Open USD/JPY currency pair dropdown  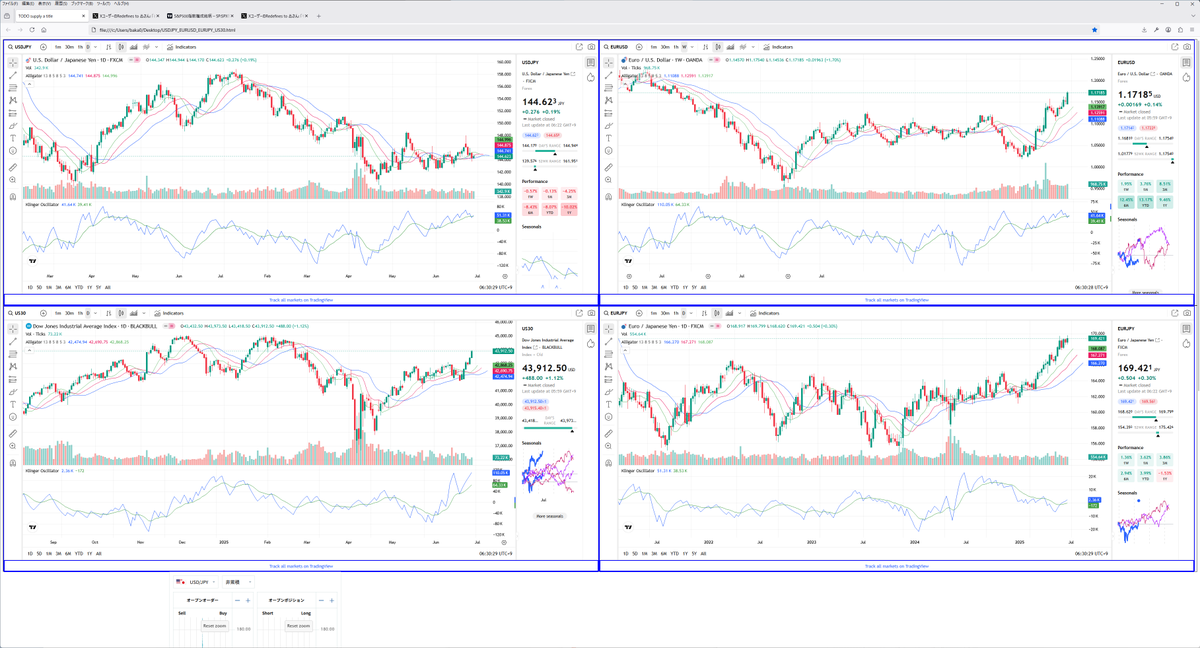[196, 582]
